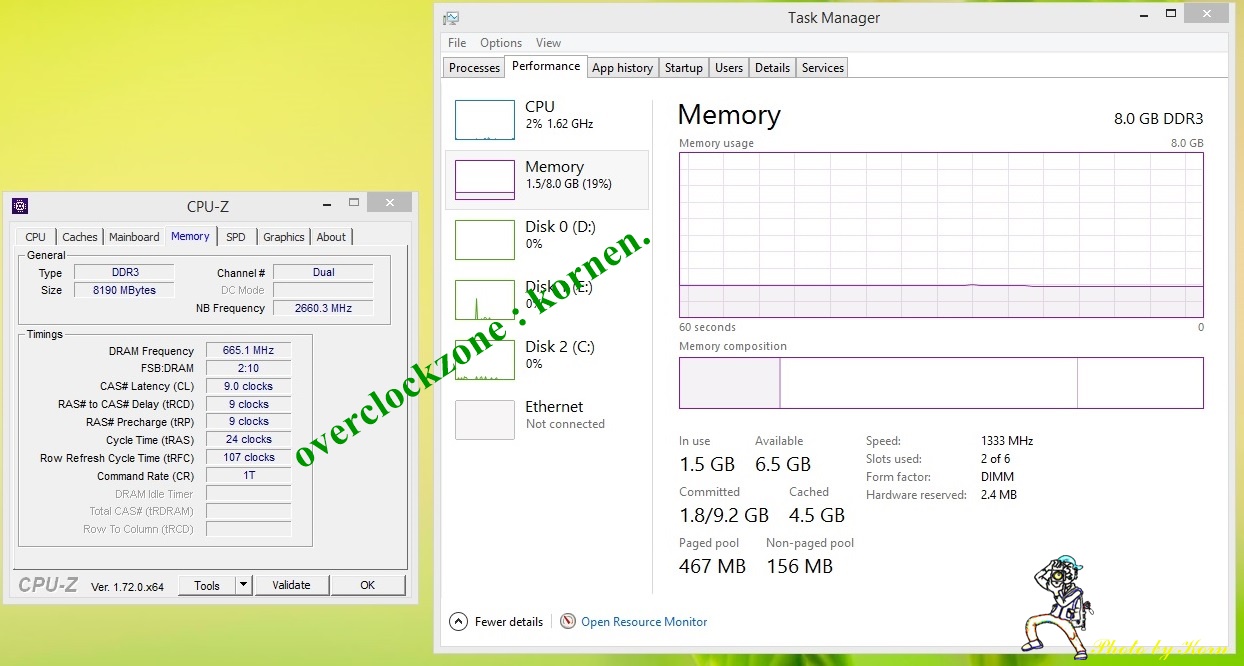This screenshot has width=1244, height=666.
Task: Switch to the Details tab
Action: coord(772,68)
